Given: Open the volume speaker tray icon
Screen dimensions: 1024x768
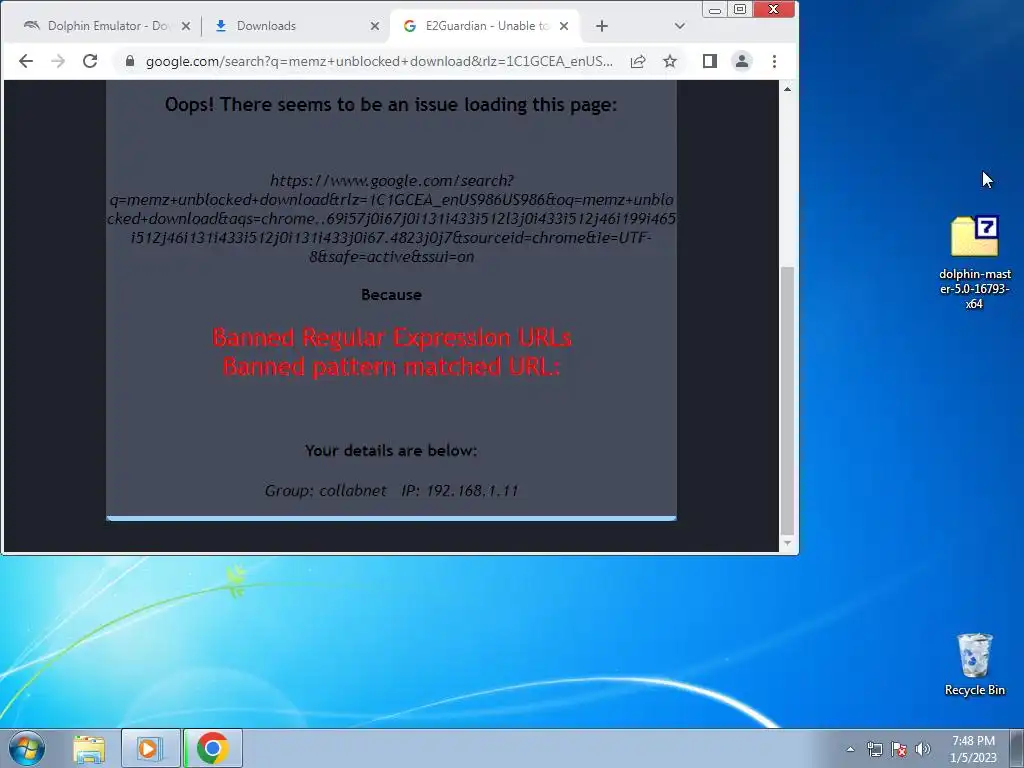Looking at the screenshot, I should tap(923, 749).
